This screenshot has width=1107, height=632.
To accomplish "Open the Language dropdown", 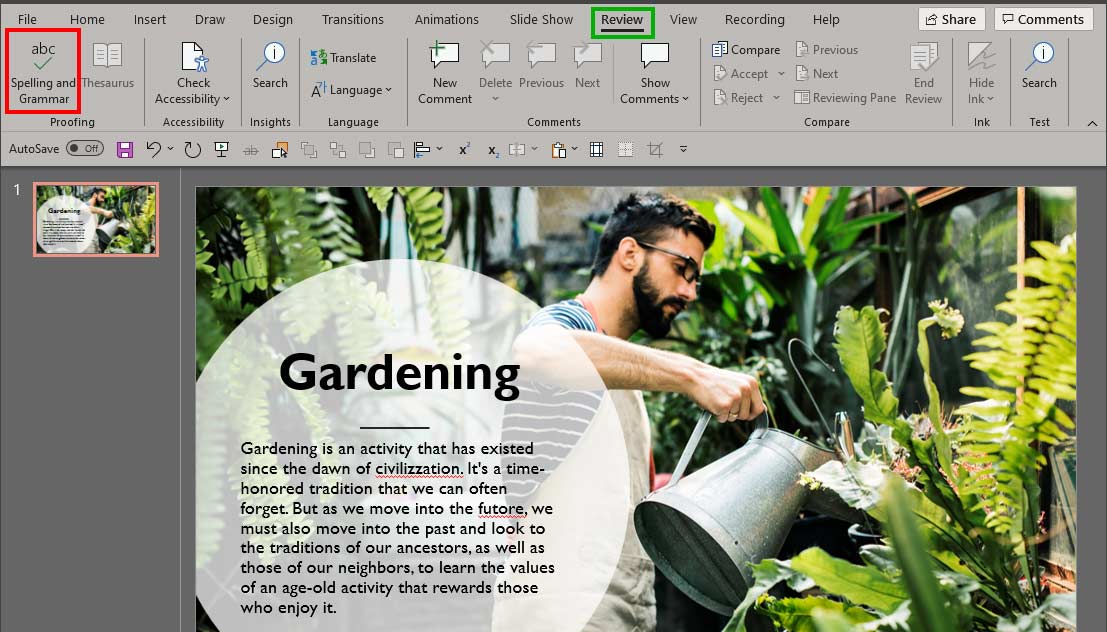I will coord(351,90).
